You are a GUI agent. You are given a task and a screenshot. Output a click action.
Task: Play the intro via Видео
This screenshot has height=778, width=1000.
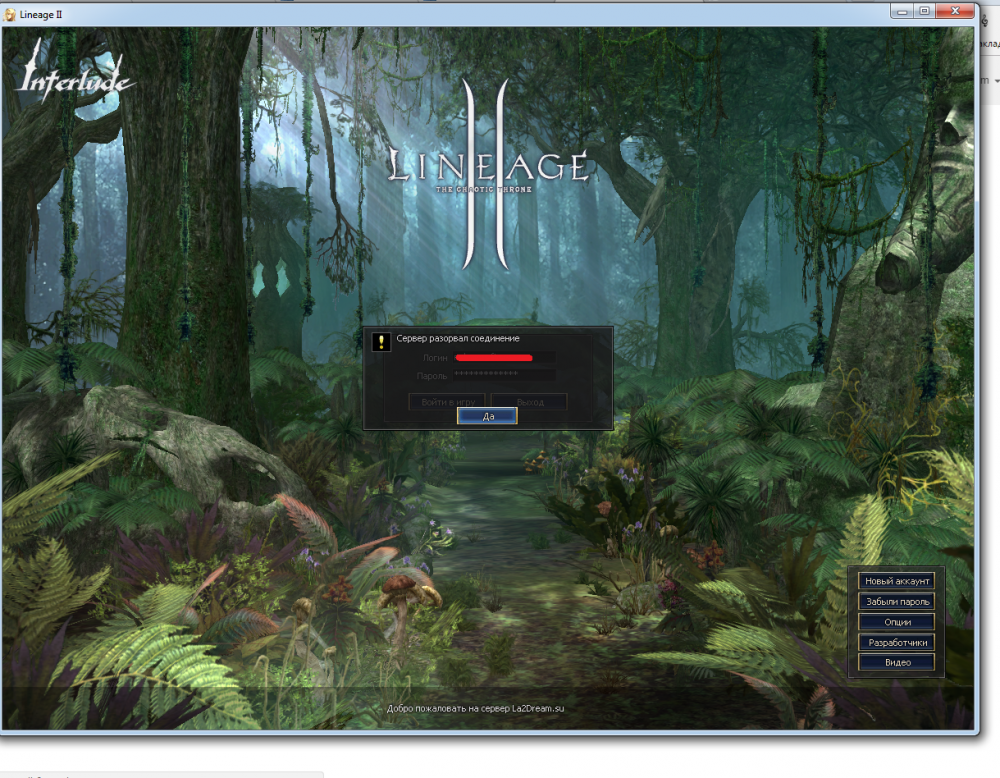click(x=897, y=662)
